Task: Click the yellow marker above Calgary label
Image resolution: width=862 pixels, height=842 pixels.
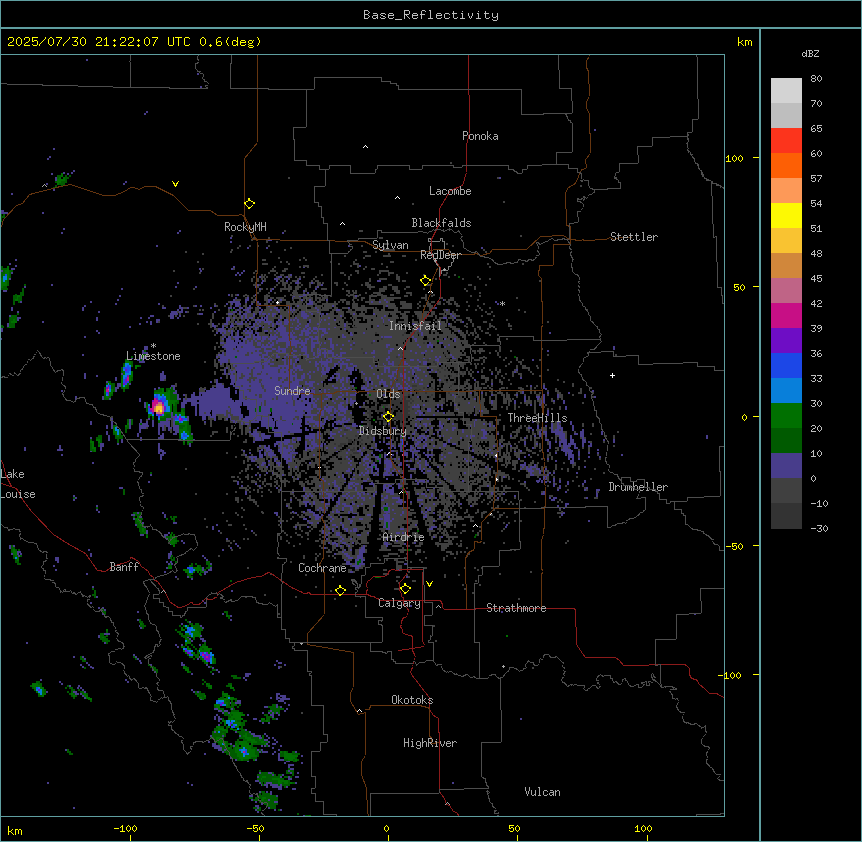Action: [x=405, y=589]
